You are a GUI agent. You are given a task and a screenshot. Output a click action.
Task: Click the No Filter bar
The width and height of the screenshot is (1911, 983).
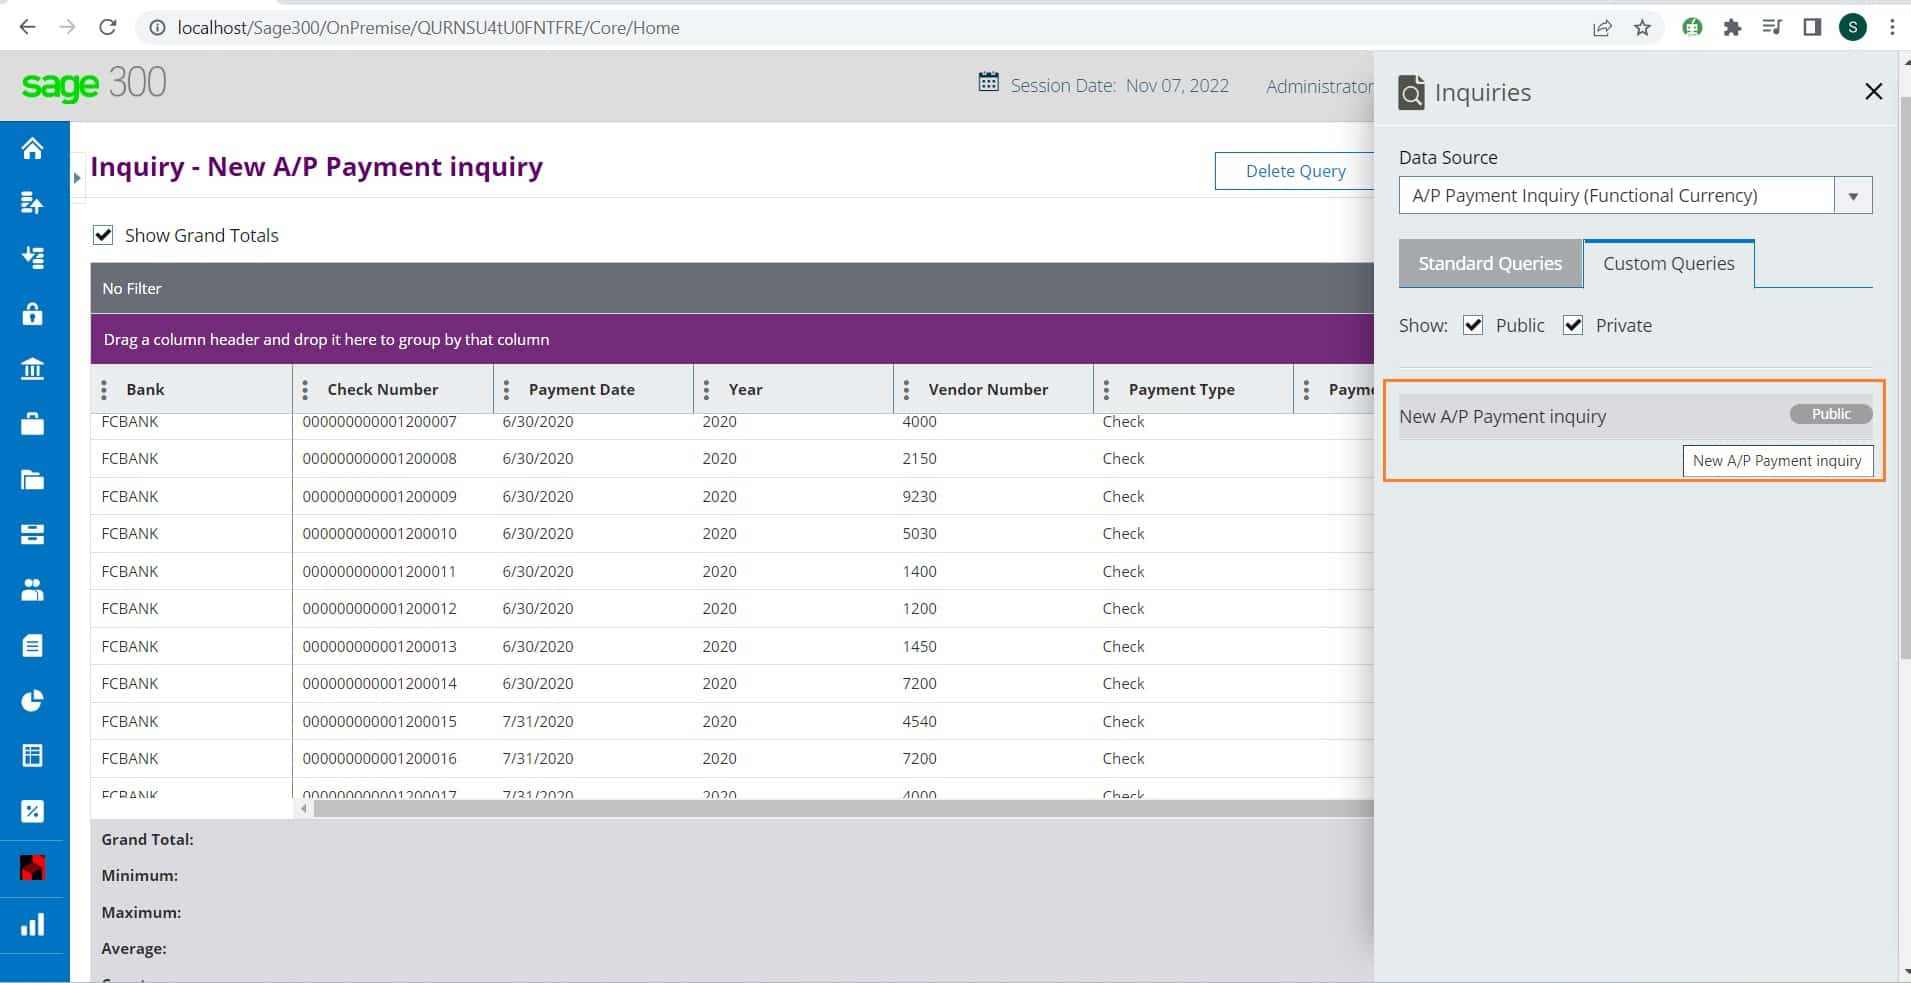point(732,288)
